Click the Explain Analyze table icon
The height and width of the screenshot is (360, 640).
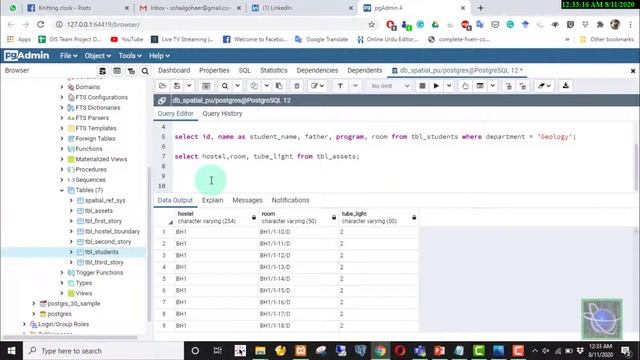point(480,86)
